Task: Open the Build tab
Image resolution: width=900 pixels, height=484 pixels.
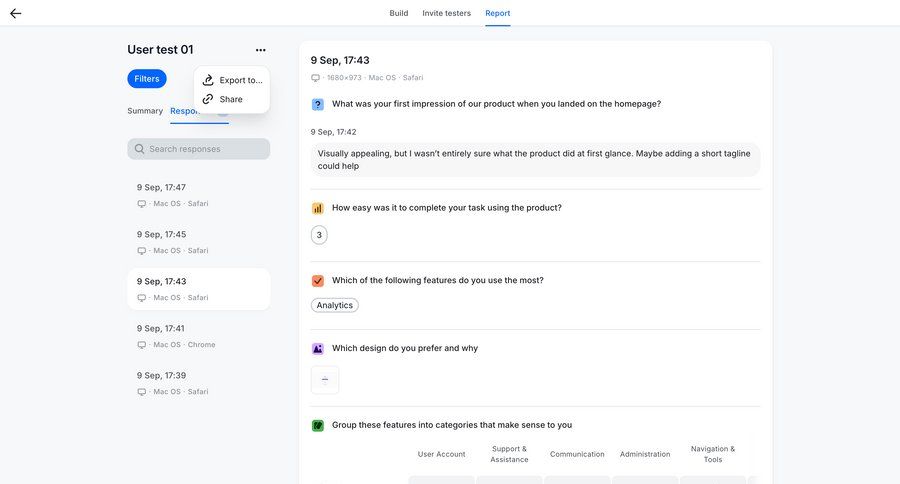Action: pos(398,13)
